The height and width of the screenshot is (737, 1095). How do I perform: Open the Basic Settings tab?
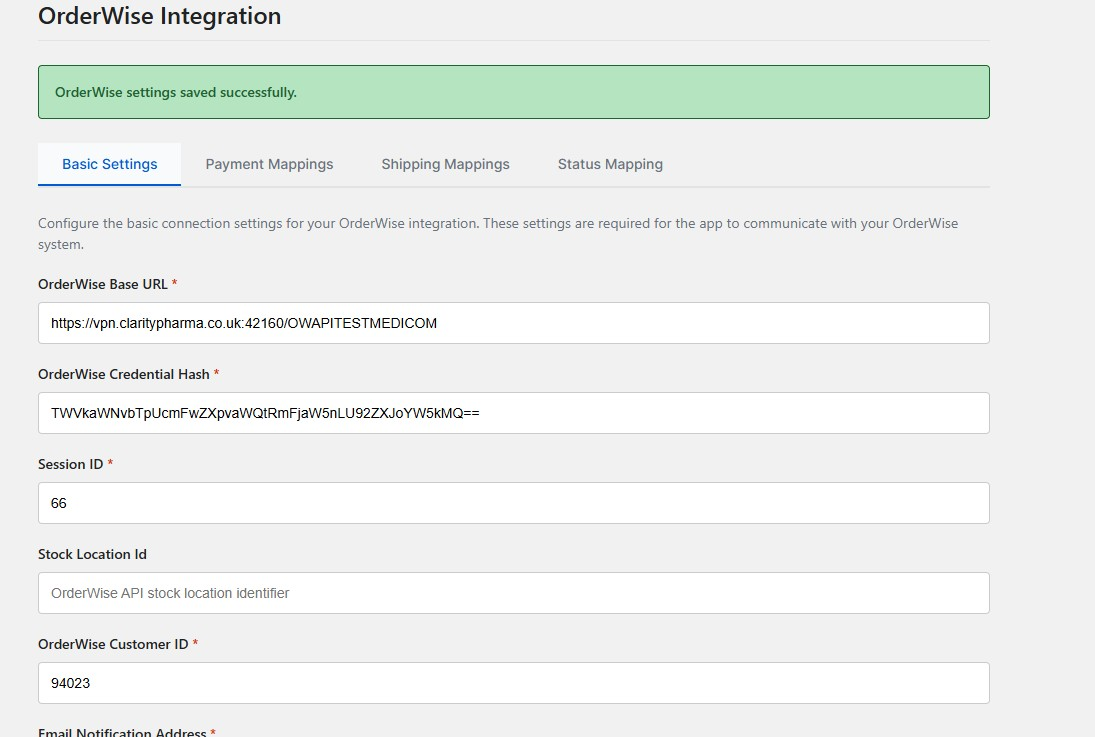coord(110,164)
